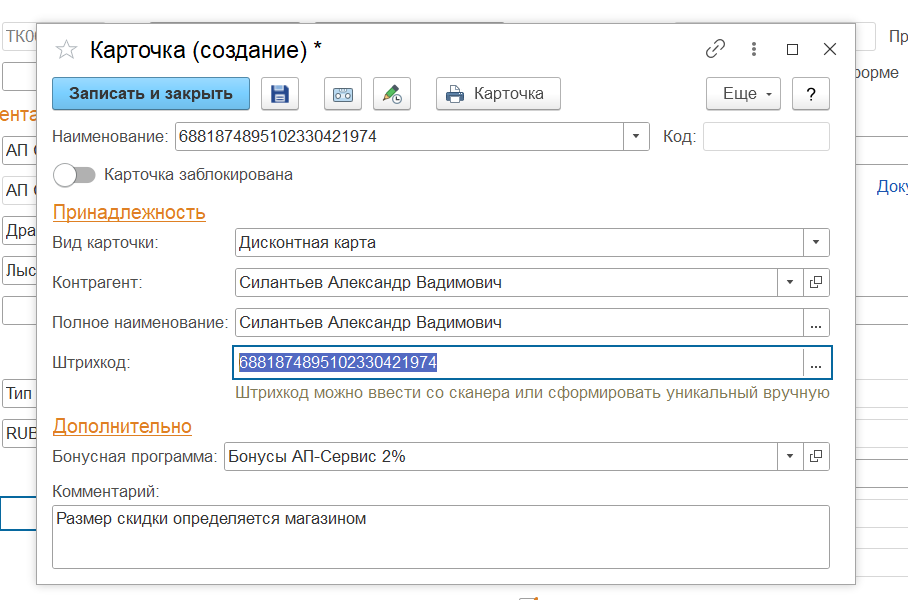Open the three-dot vertical menu in title bar
Screen dimensions: 908x600
point(754,49)
